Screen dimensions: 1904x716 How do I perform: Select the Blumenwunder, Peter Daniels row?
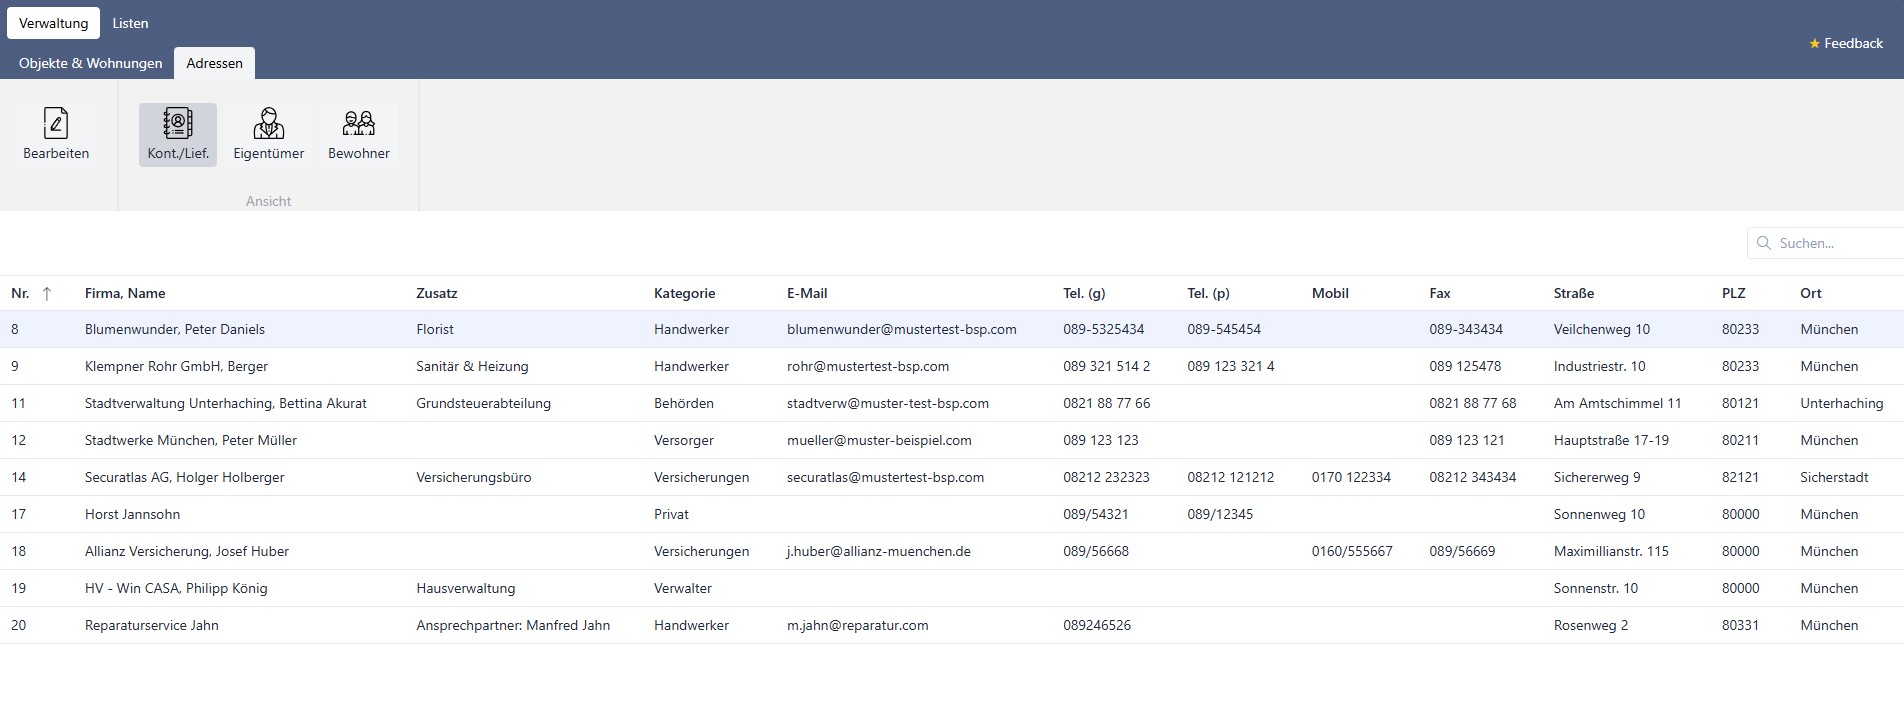(x=952, y=329)
